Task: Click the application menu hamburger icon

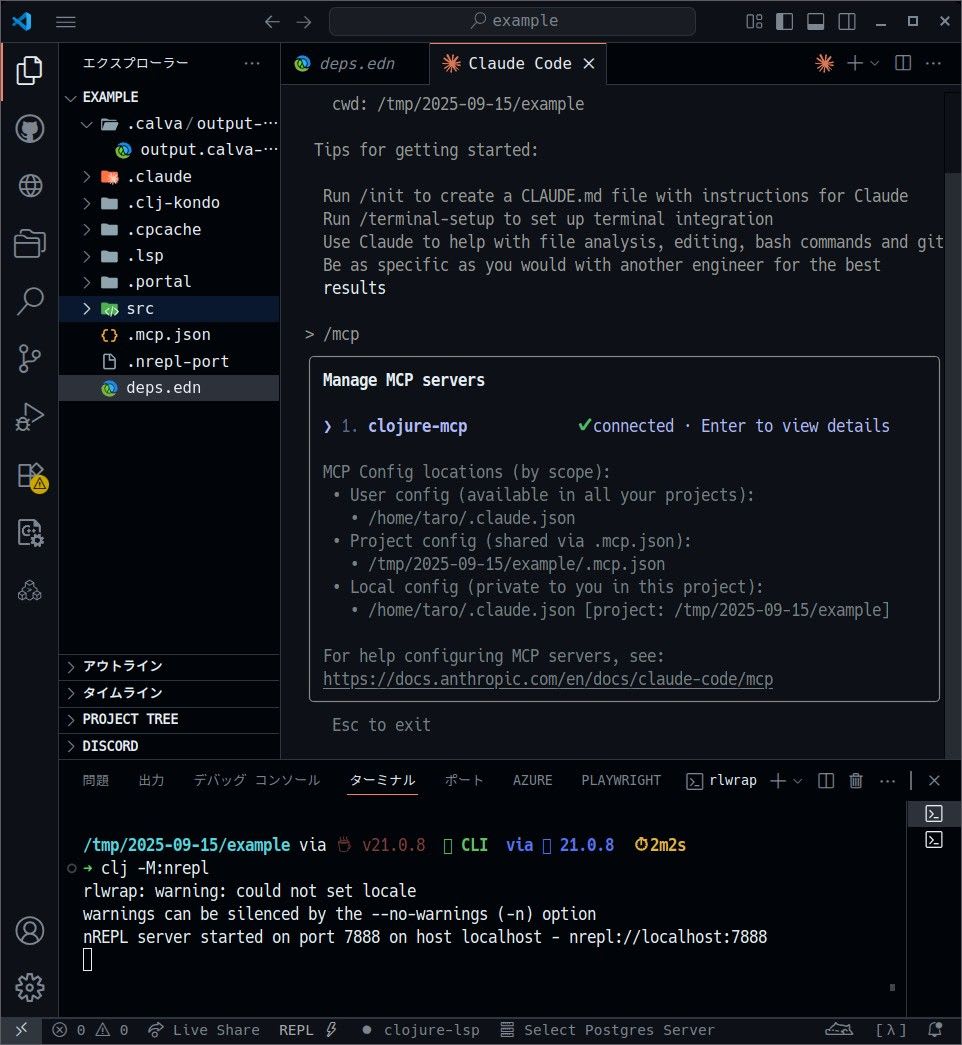Action: click(x=65, y=21)
